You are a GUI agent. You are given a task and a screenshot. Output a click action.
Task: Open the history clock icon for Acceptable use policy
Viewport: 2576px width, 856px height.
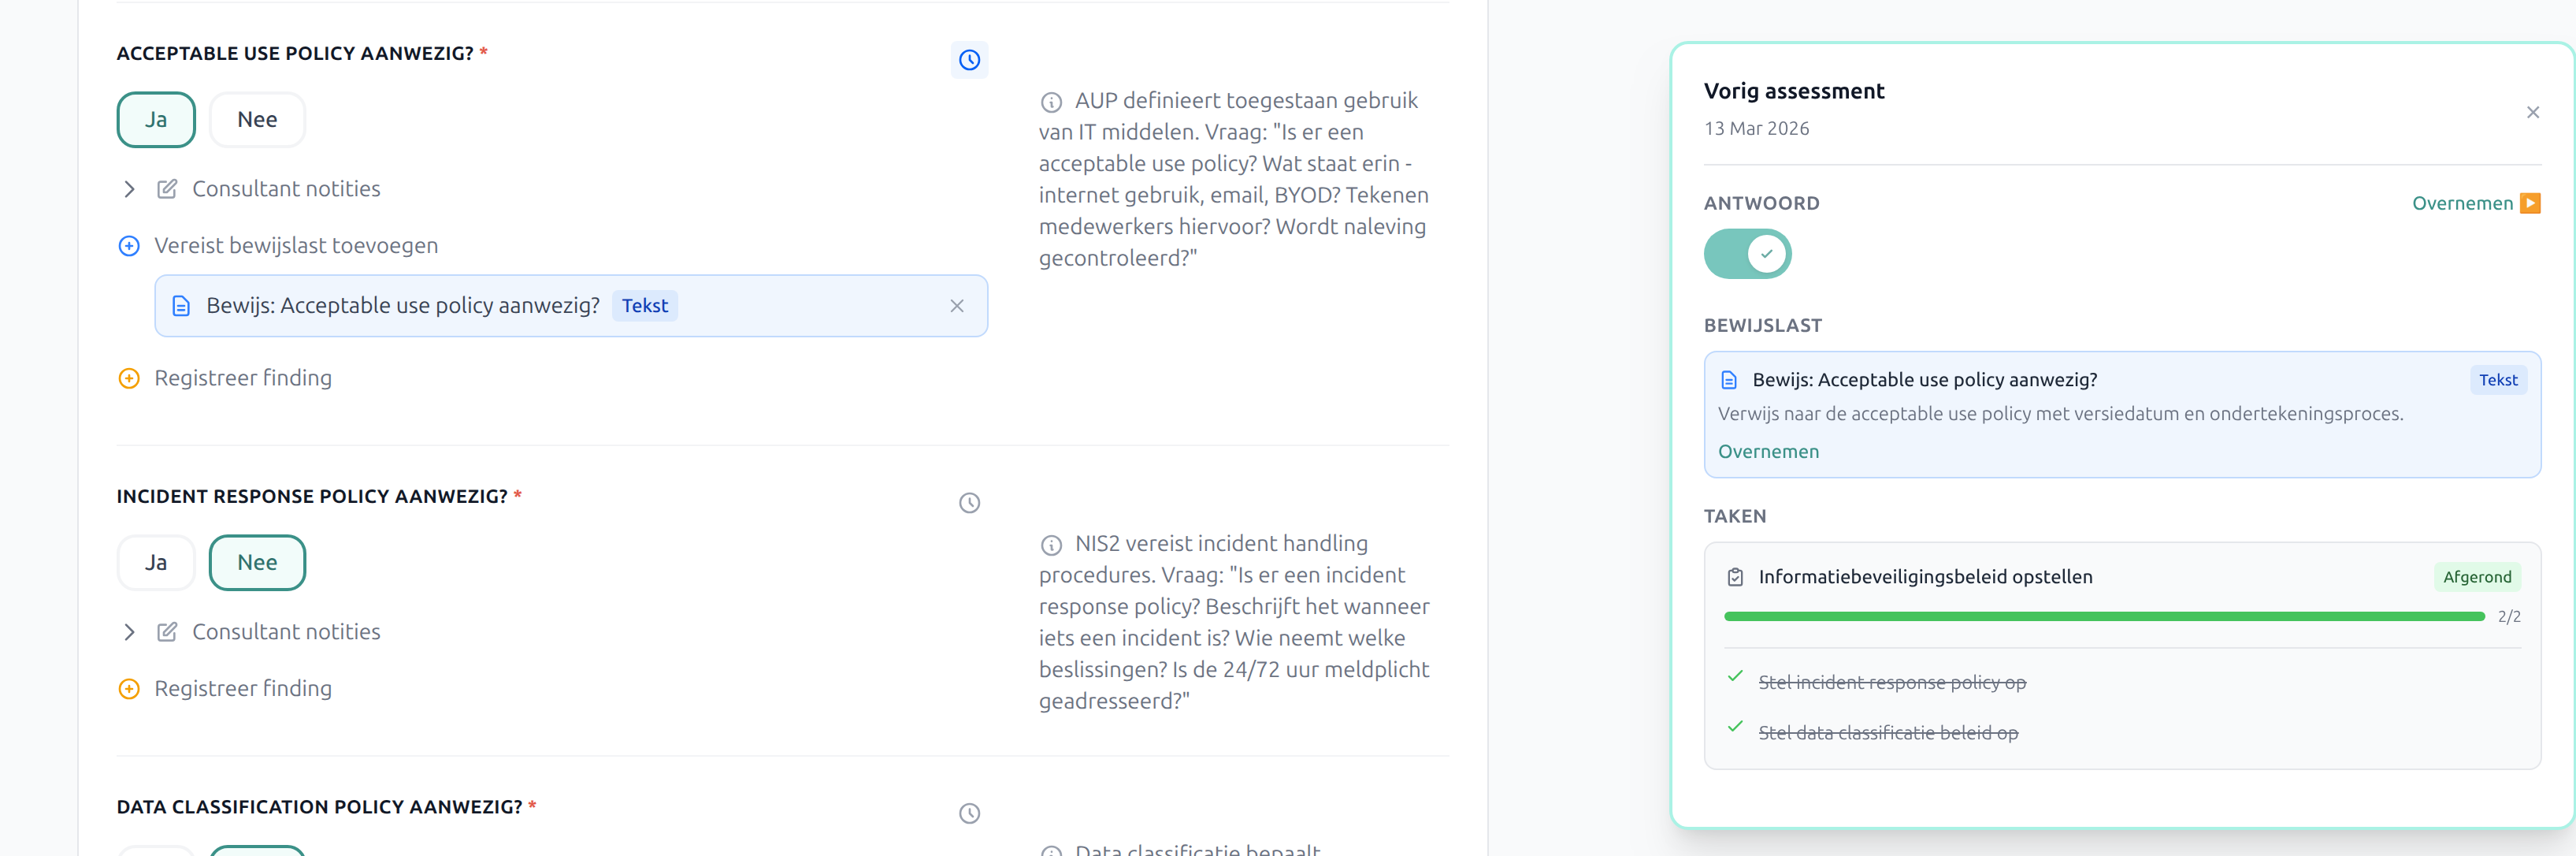(x=968, y=60)
